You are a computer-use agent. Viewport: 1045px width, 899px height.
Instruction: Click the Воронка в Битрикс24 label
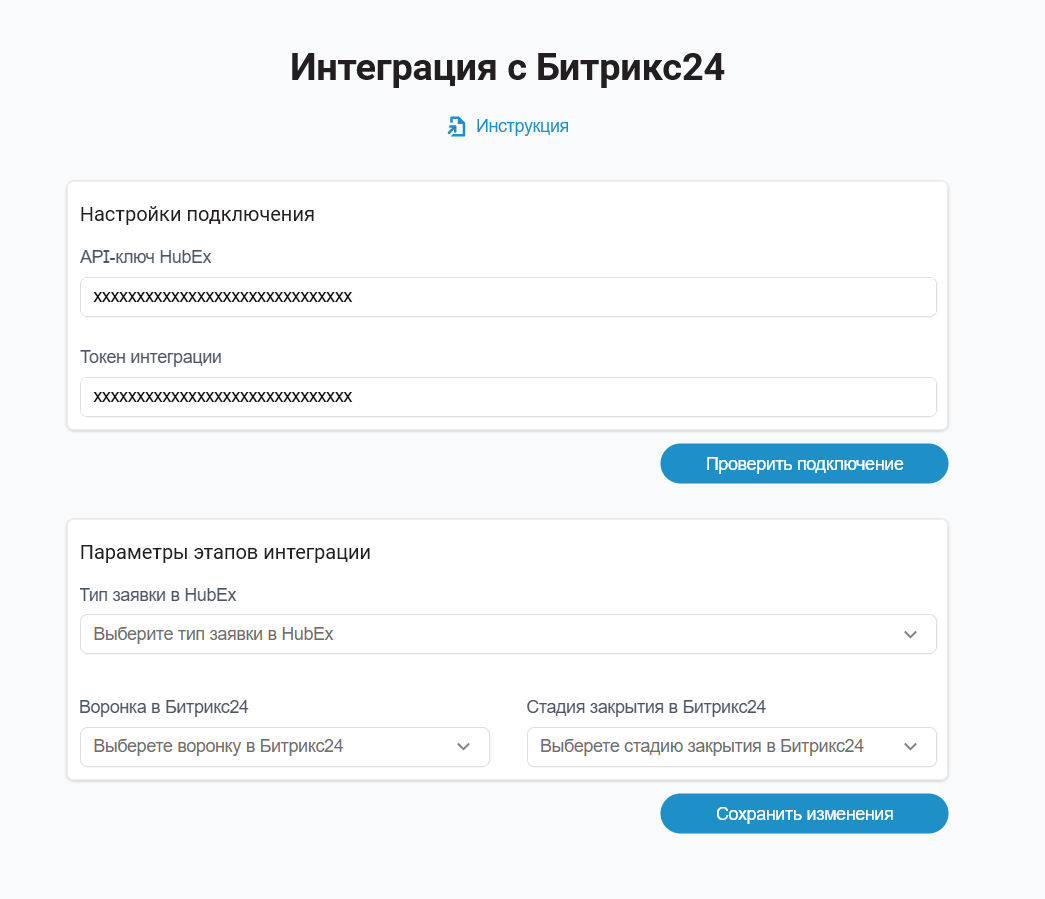tap(164, 707)
